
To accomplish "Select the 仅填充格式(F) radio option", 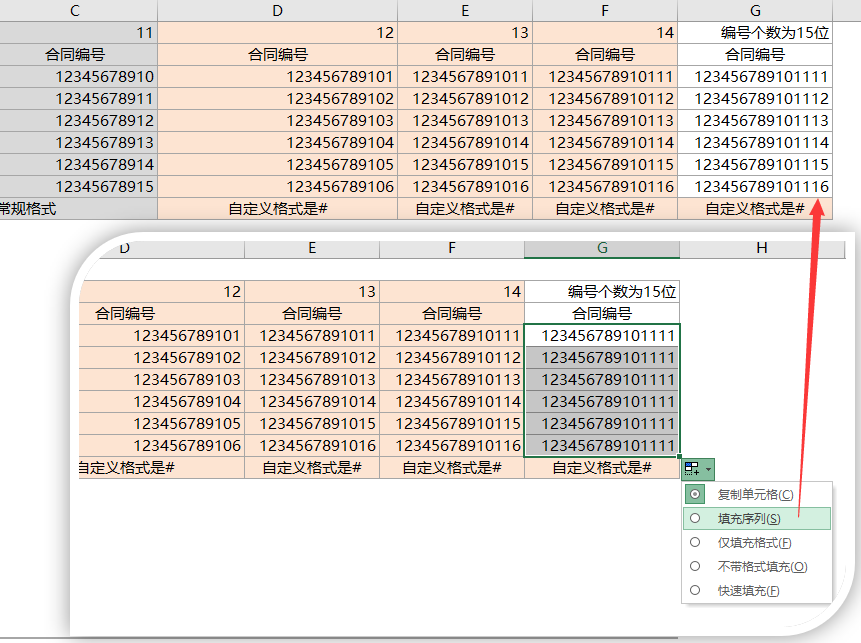I will point(757,543).
